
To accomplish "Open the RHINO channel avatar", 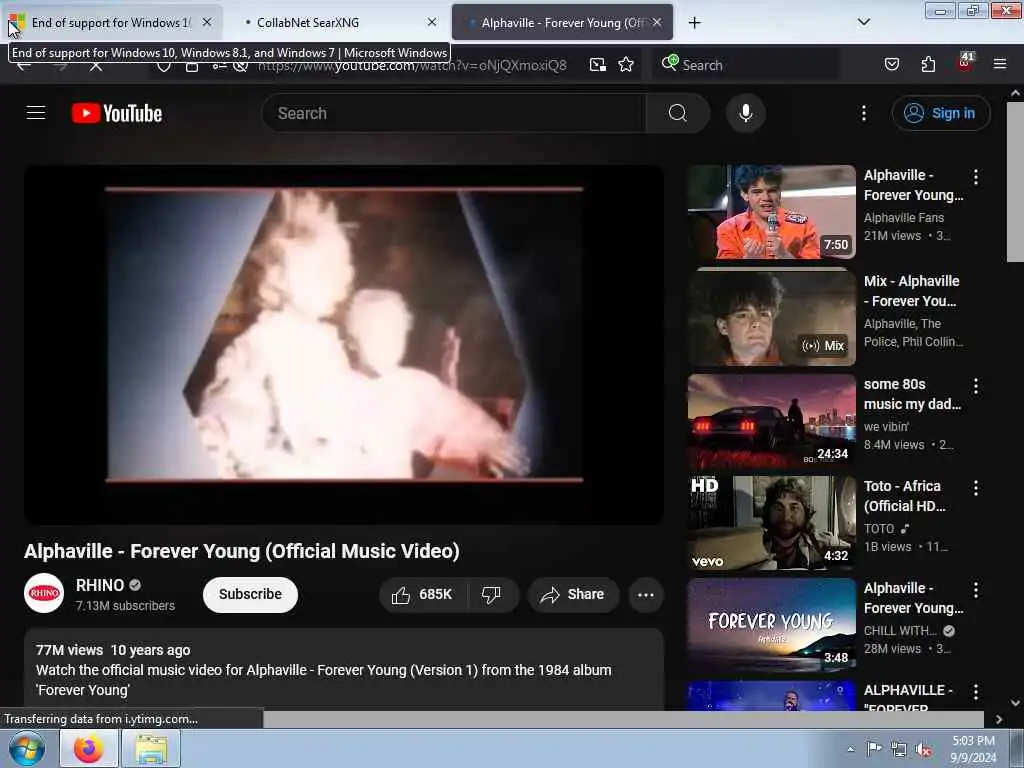I will 44,593.
